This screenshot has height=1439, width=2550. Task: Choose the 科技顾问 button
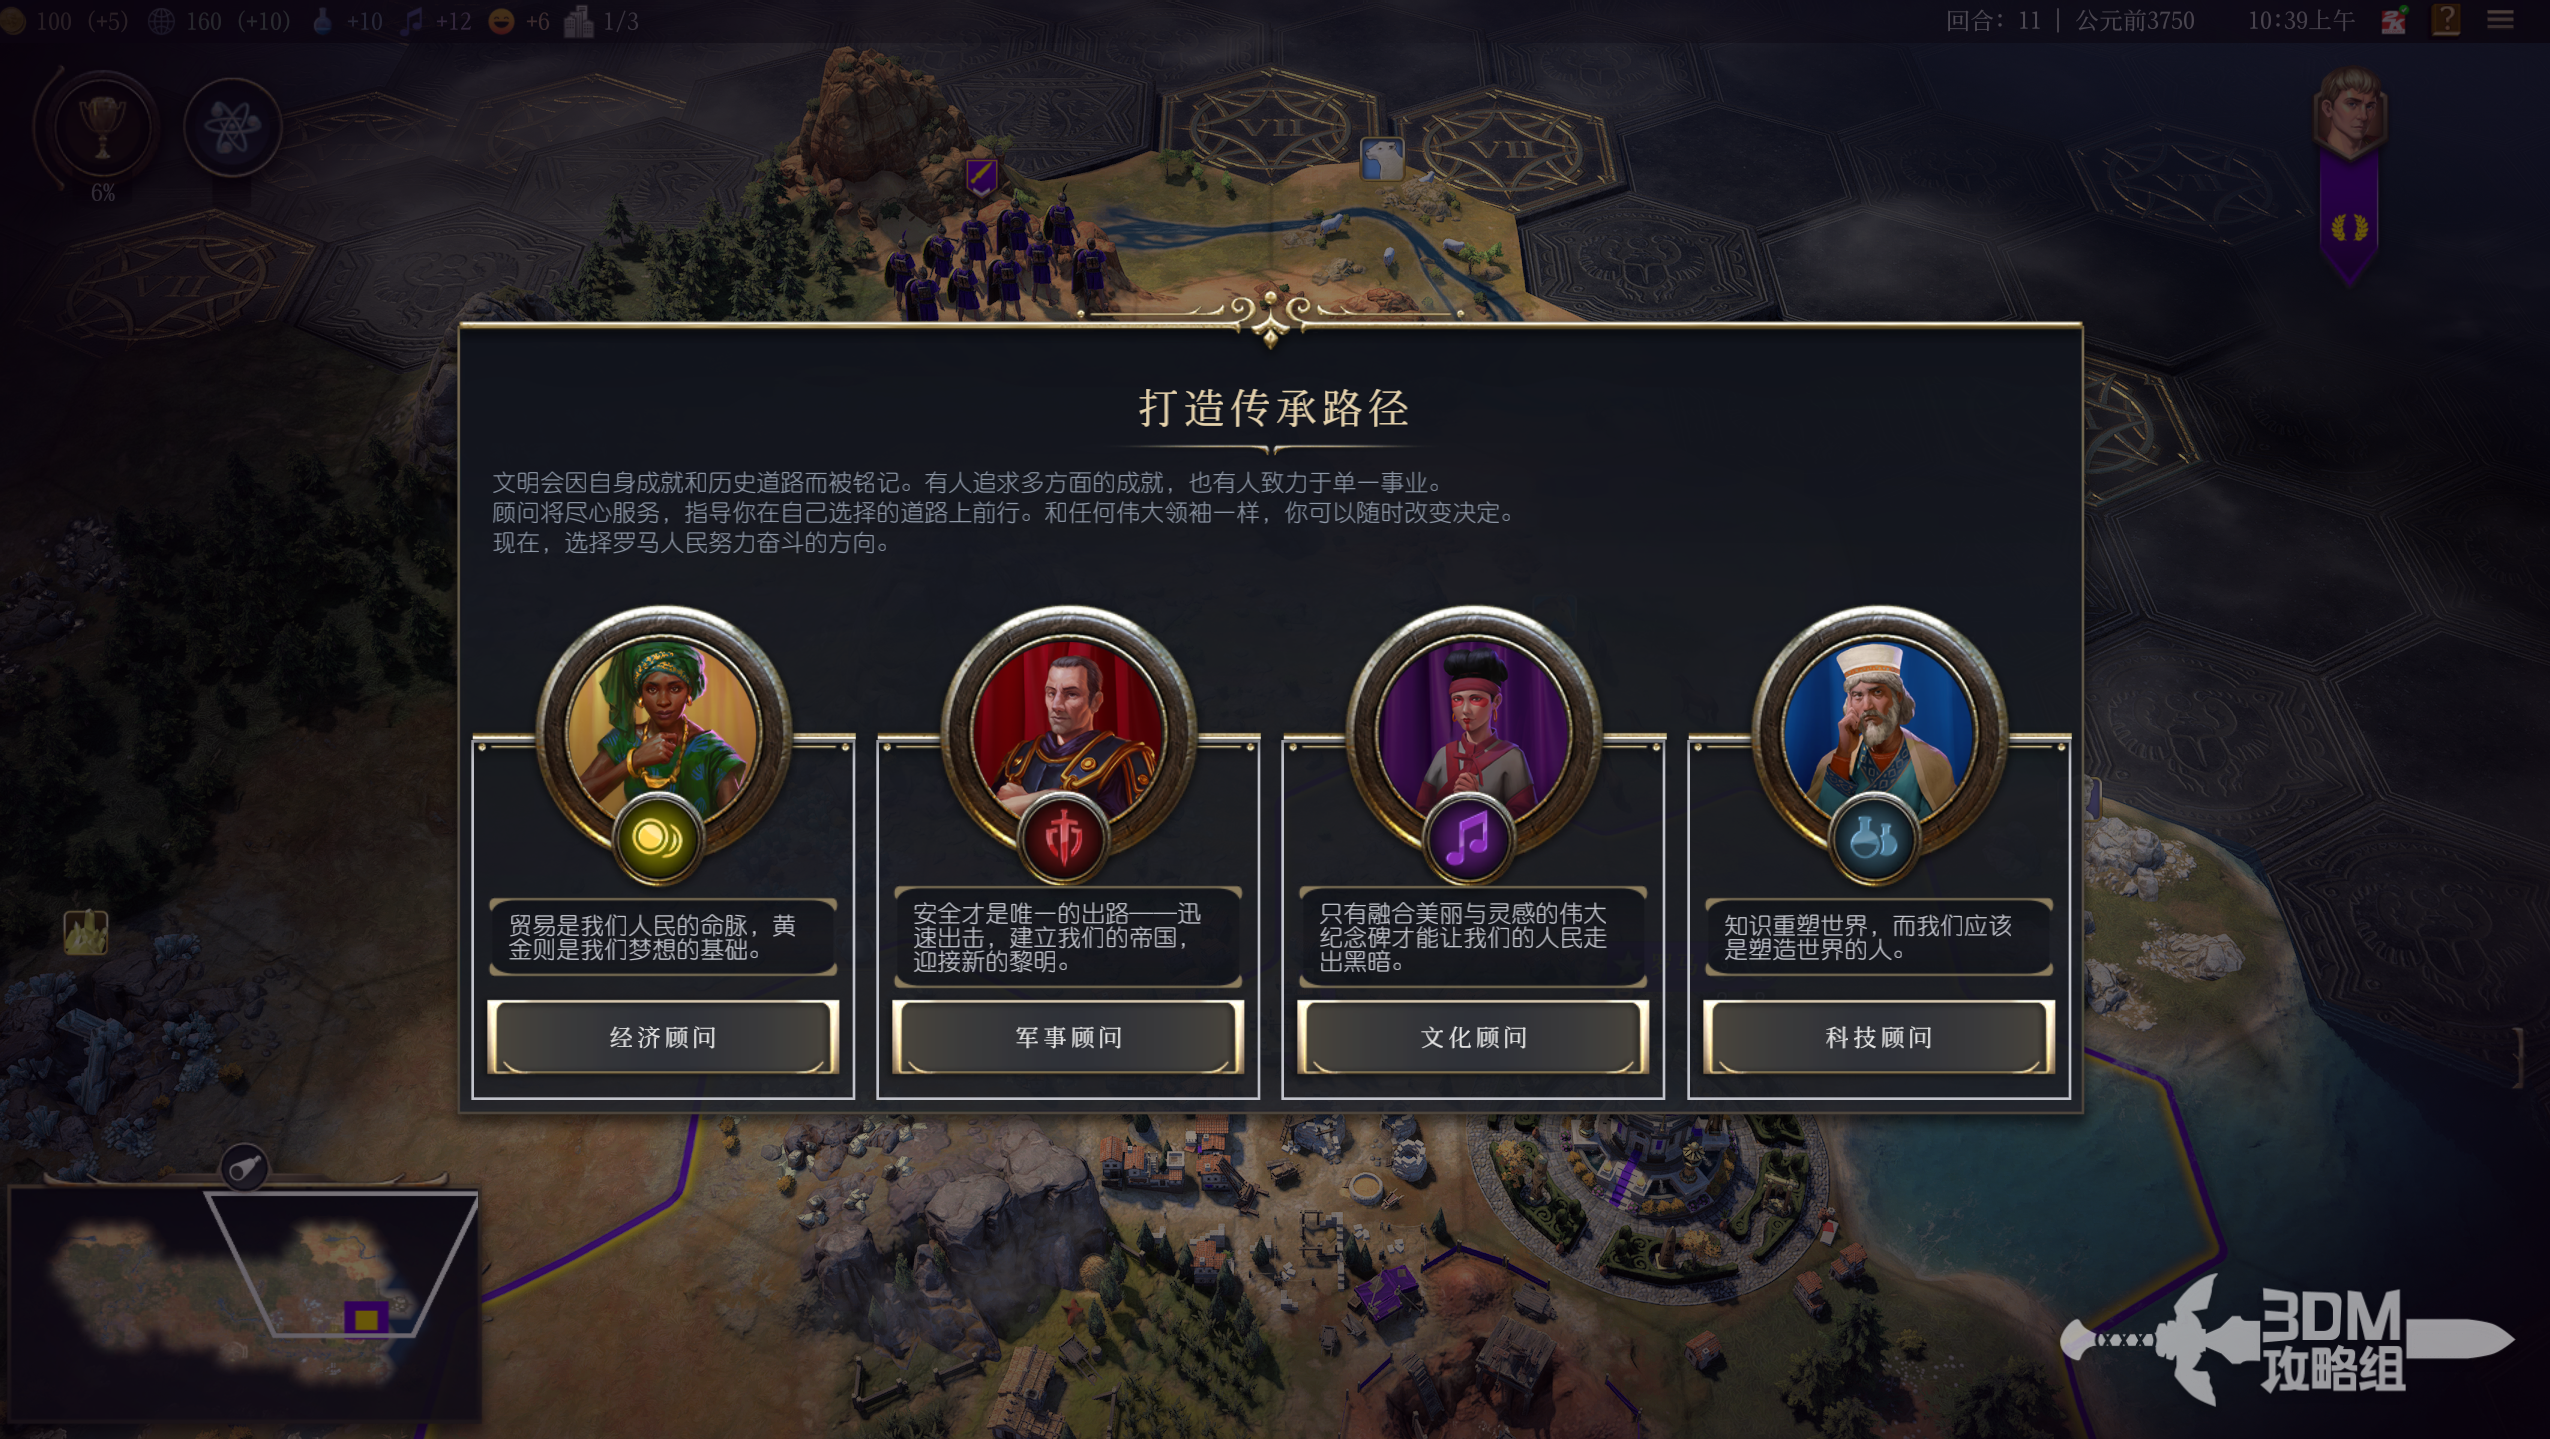(1878, 1037)
